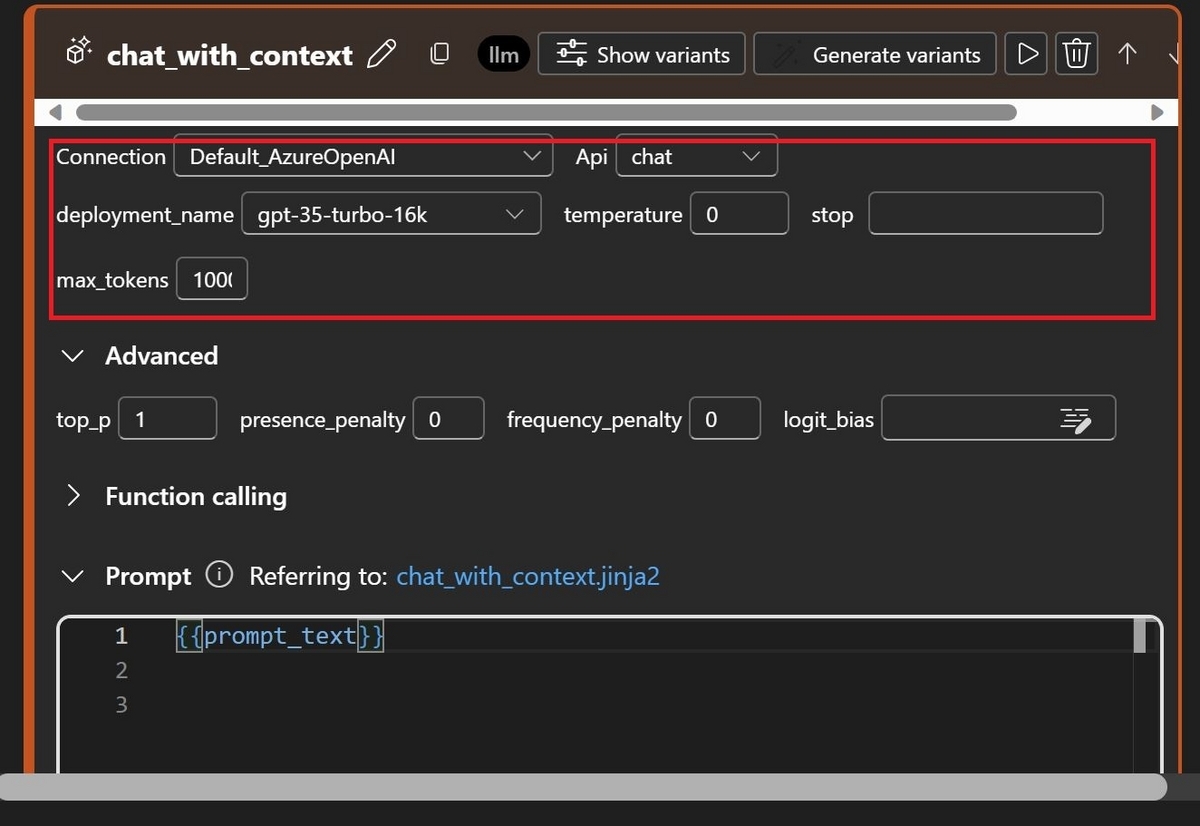Collapse the Advanced section

[73, 356]
